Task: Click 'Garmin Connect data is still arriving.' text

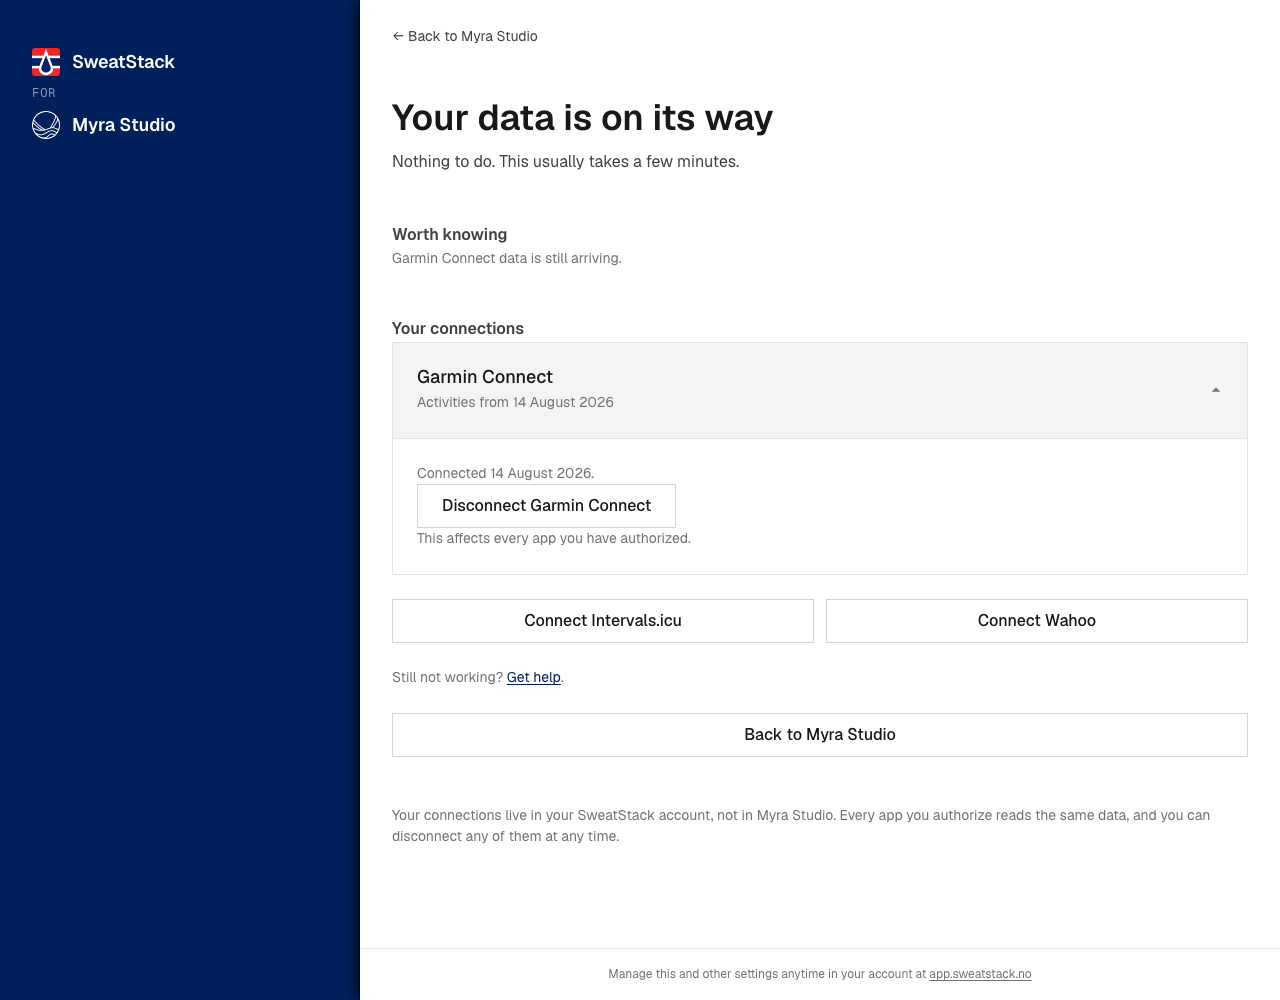Action: (507, 258)
